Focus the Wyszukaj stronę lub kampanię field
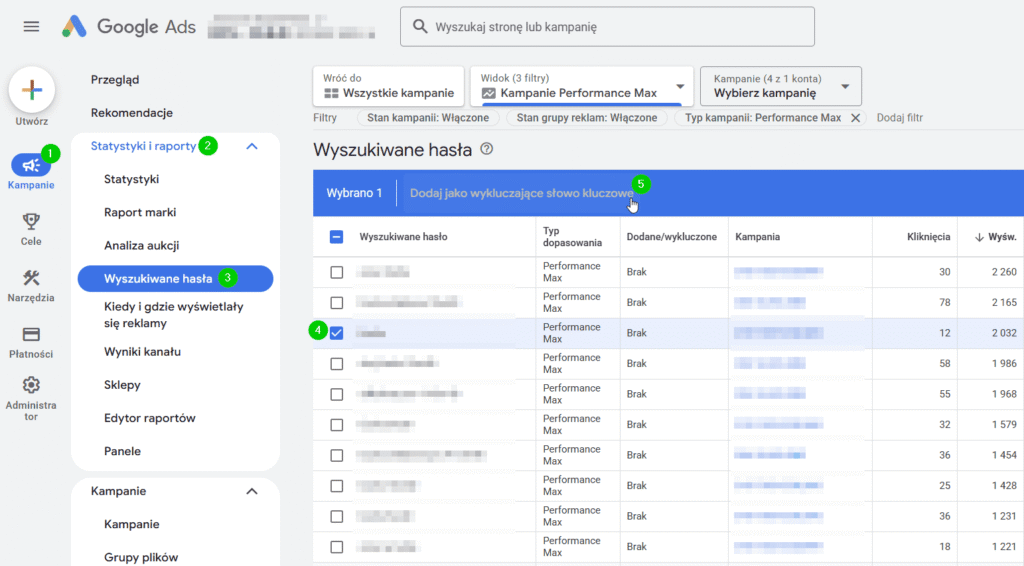1024x566 pixels. [x=607, y=27]
